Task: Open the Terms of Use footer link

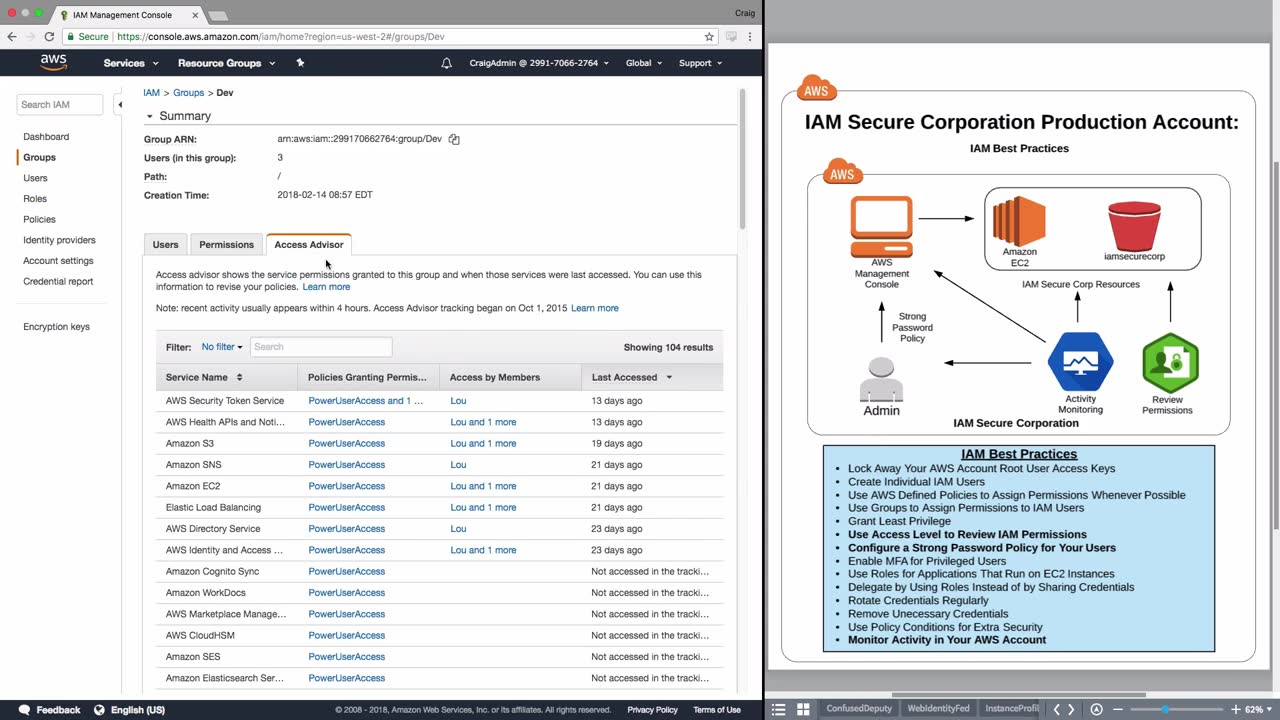Action: (x=717, y=710)
